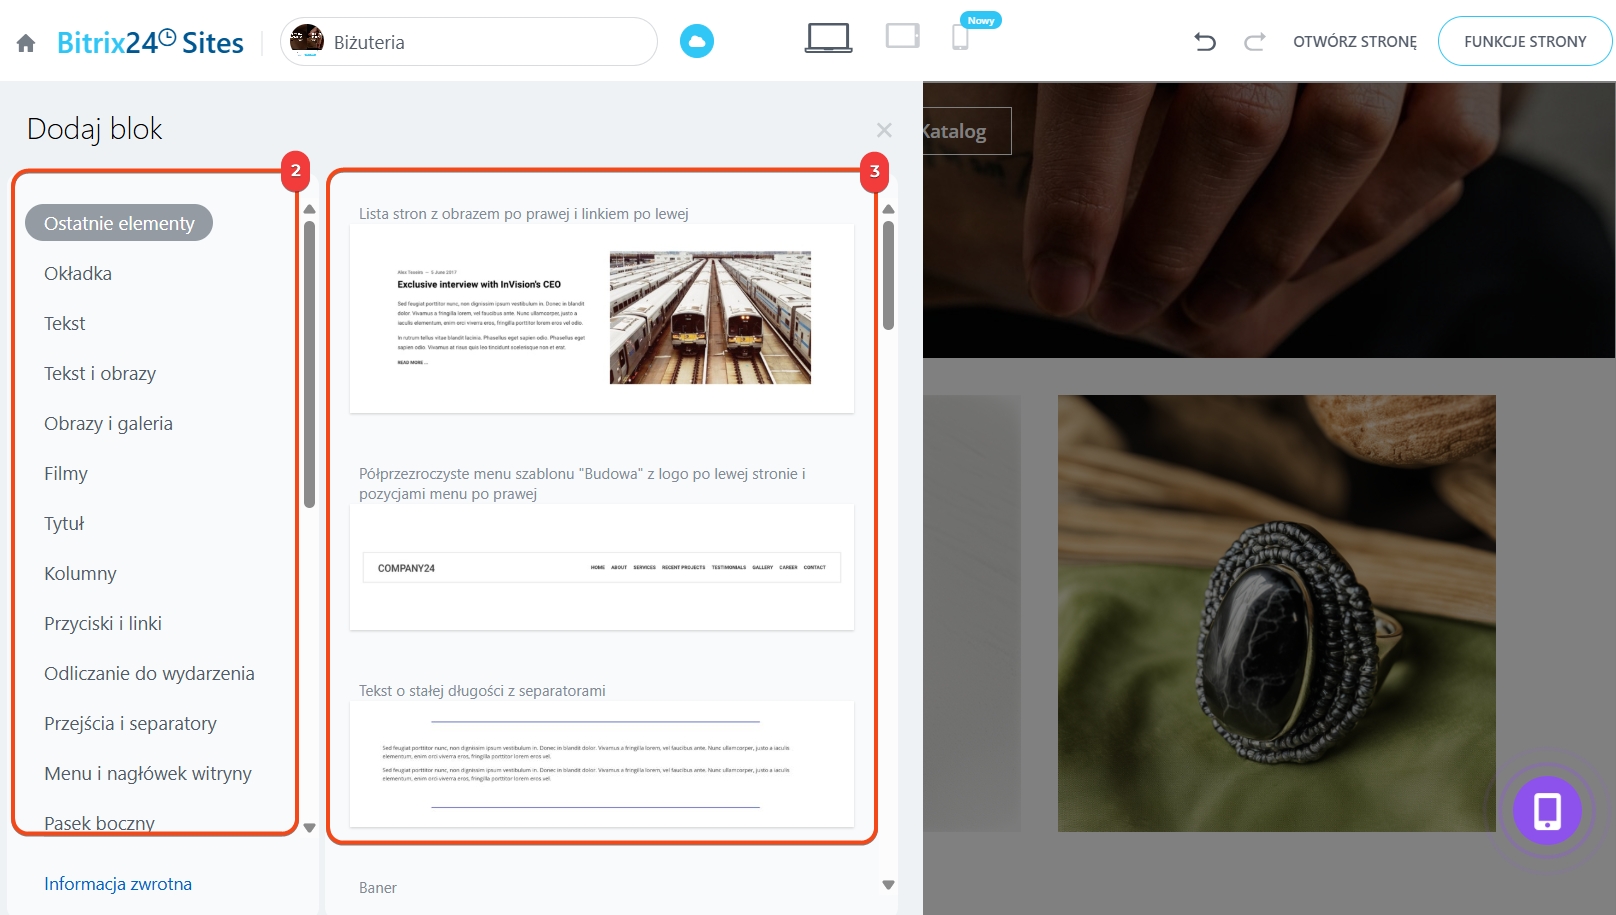Undo the last change
Image resolution: width=1616 pixels, height=915 pixels.
pyautogui.click(x=1205, y=41)
